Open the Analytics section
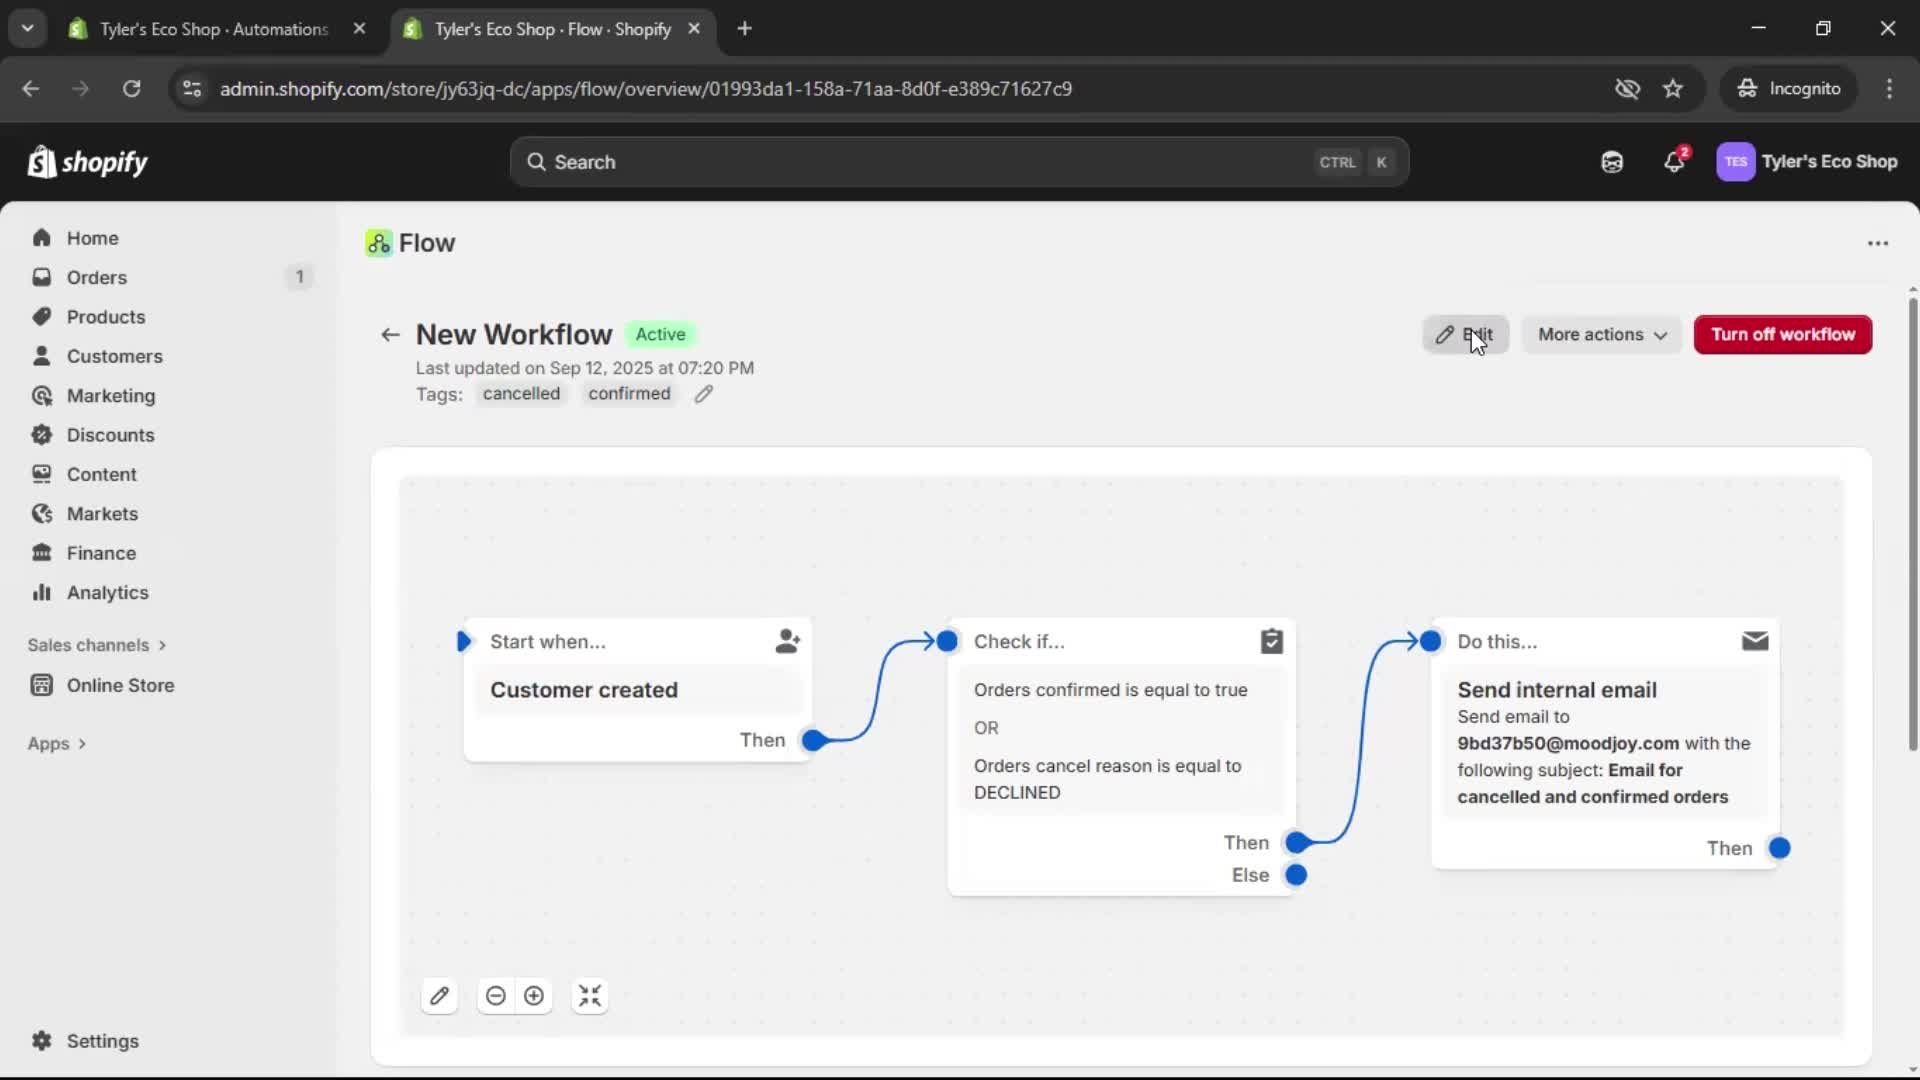The width and height of the screenshot is (1920, 1080). coord(104,592)
